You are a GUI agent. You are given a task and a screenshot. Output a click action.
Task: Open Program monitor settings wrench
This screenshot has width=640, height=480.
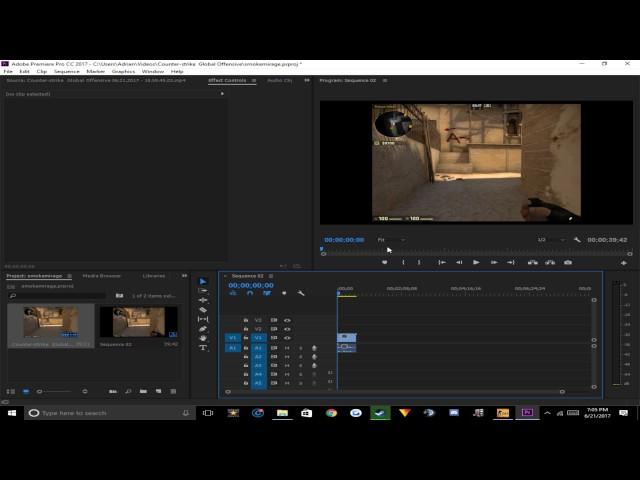[577, 240]
